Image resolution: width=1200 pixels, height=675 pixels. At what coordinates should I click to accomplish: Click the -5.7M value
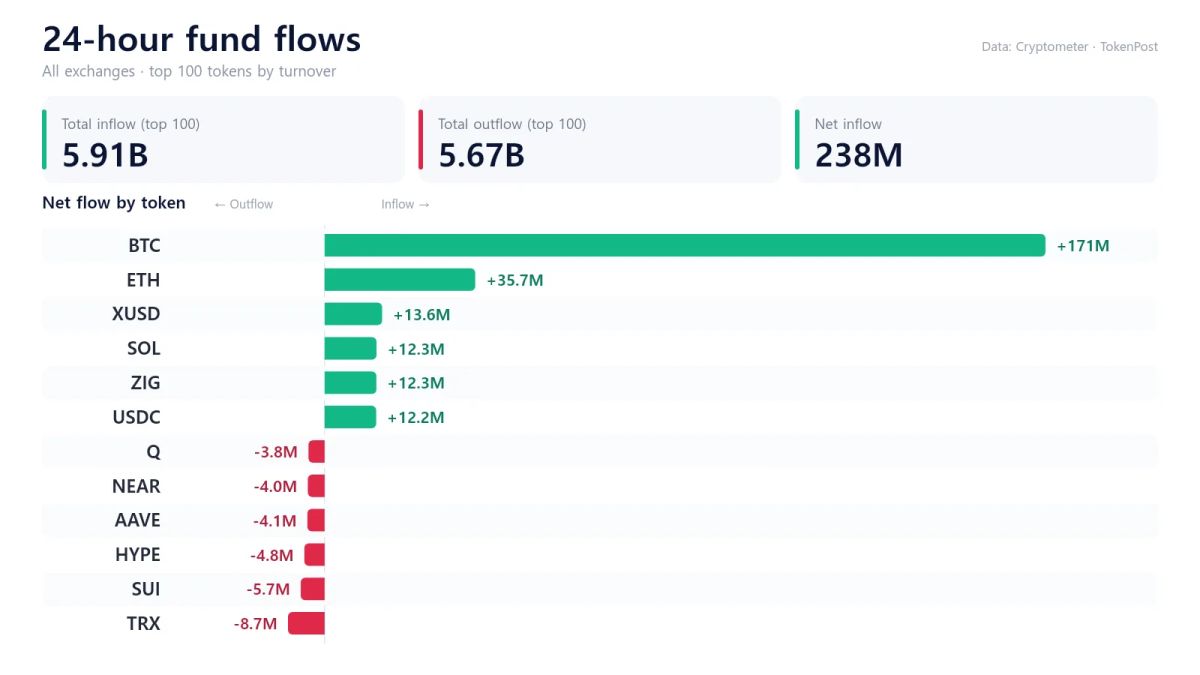tap(268, 590)
